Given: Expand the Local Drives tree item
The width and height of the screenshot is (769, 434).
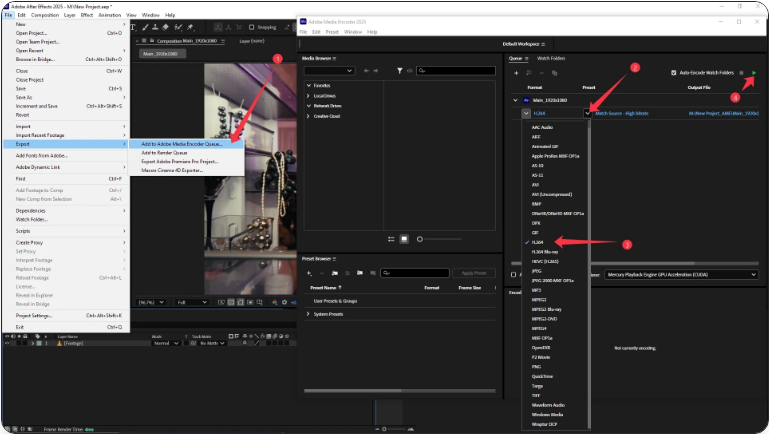Looking at the screenshot, I should pos(309,95).
